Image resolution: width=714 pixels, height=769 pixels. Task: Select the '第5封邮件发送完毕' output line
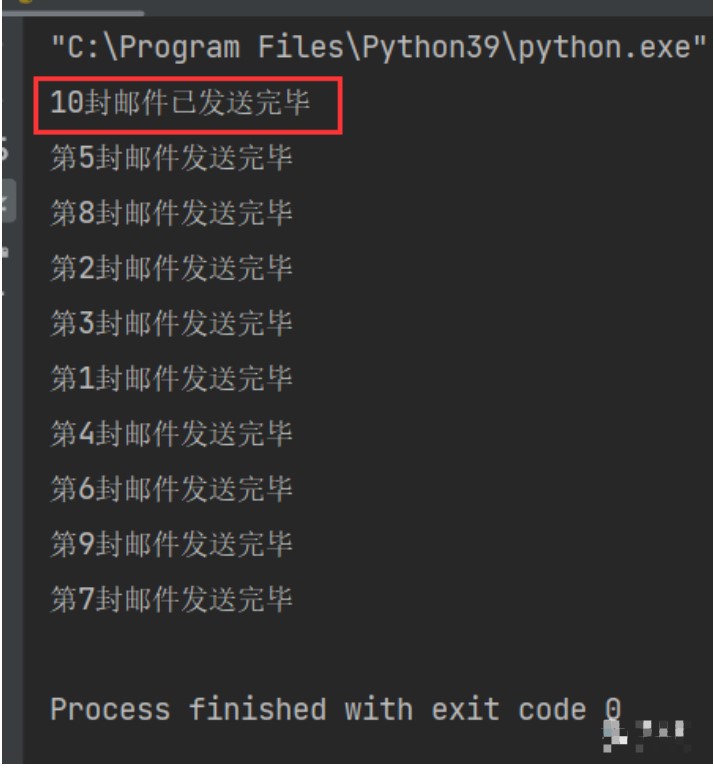pos(171,158)
